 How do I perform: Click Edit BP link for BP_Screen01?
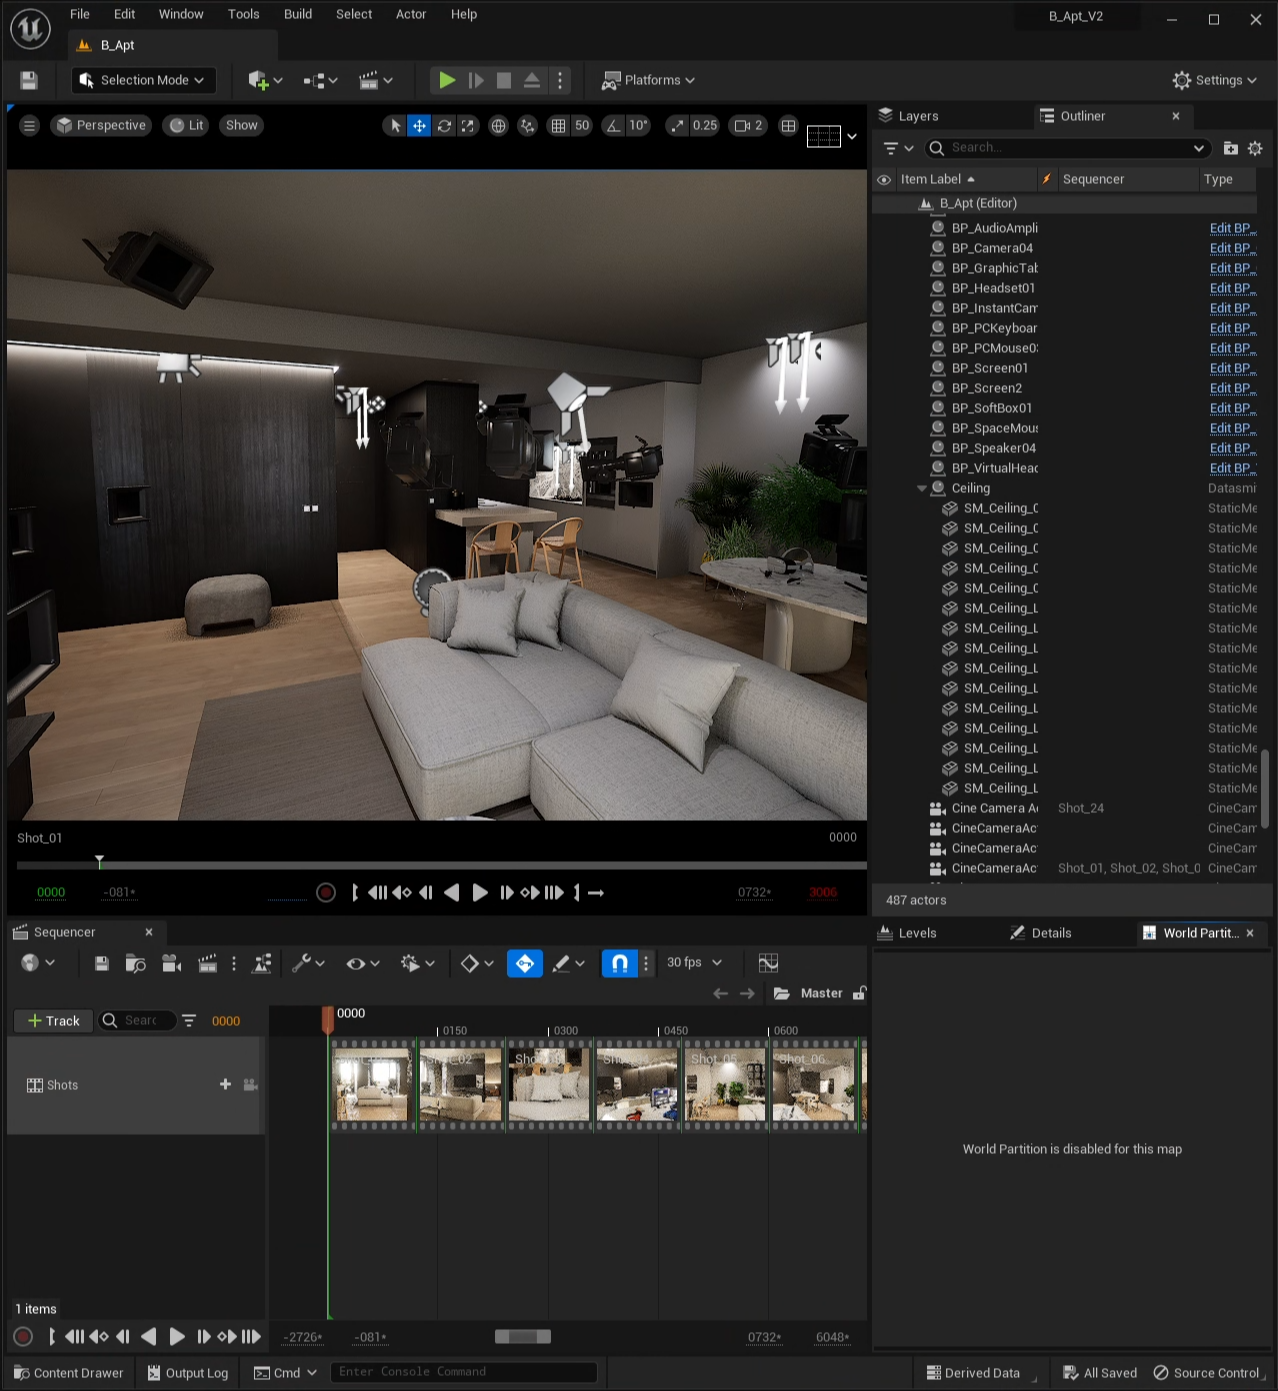point(1232,368)
